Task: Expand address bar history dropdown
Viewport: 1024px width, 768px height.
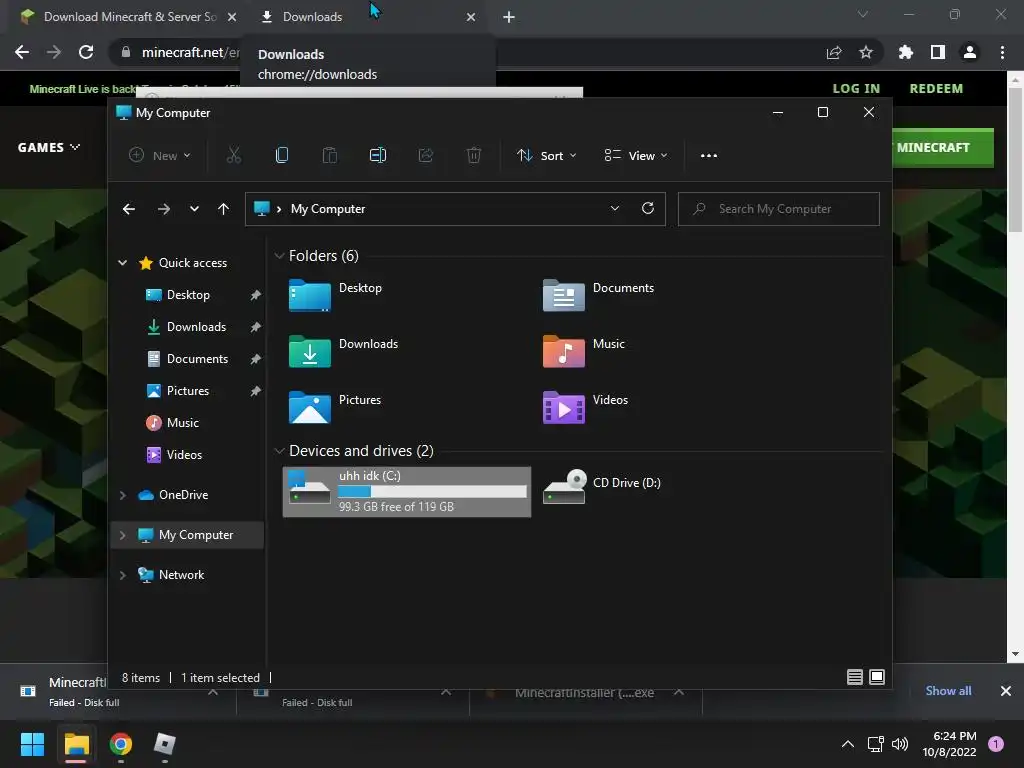Action: [x=615, y=208]
